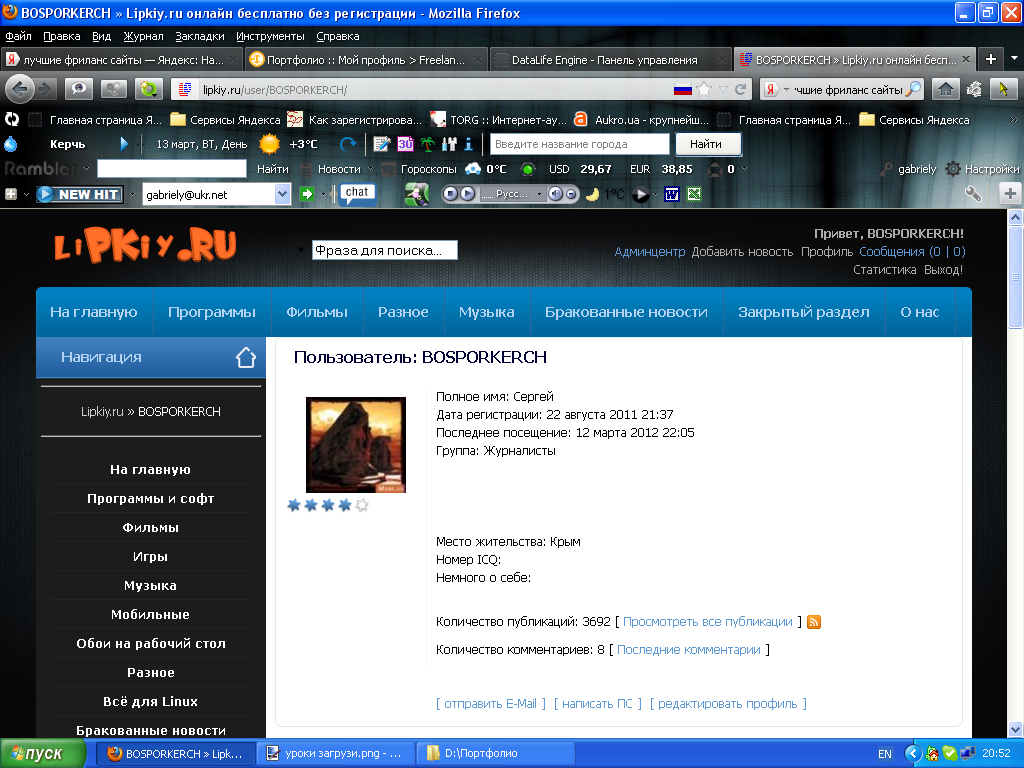Open the Инструменты menu
This screenshot has width=1024, height=768.
(270, 36)
